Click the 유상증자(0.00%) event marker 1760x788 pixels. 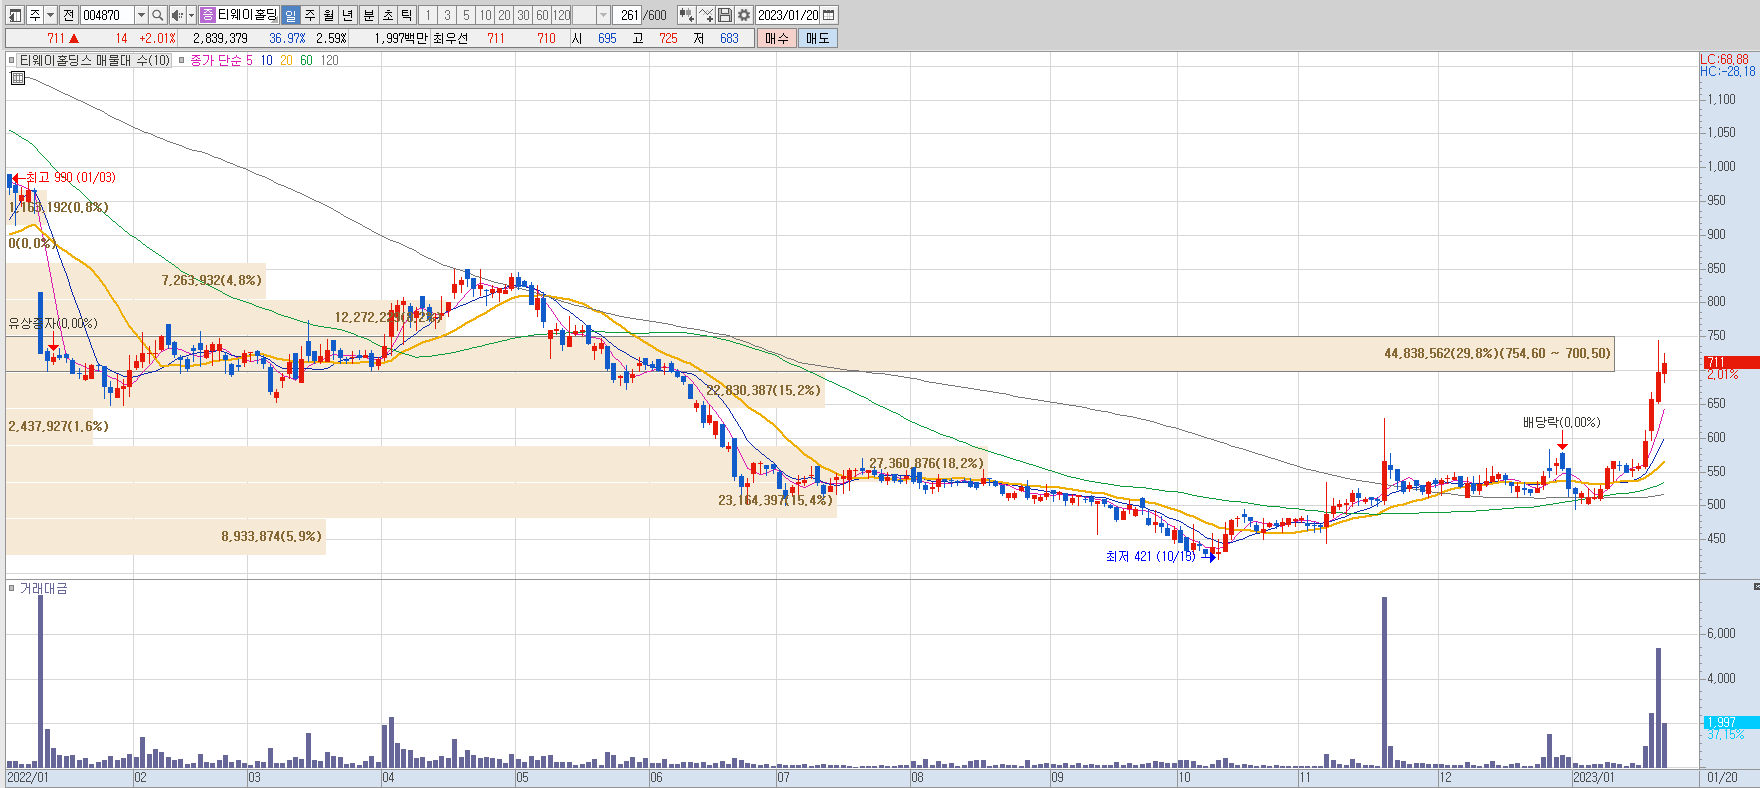[x=53, y=323]
